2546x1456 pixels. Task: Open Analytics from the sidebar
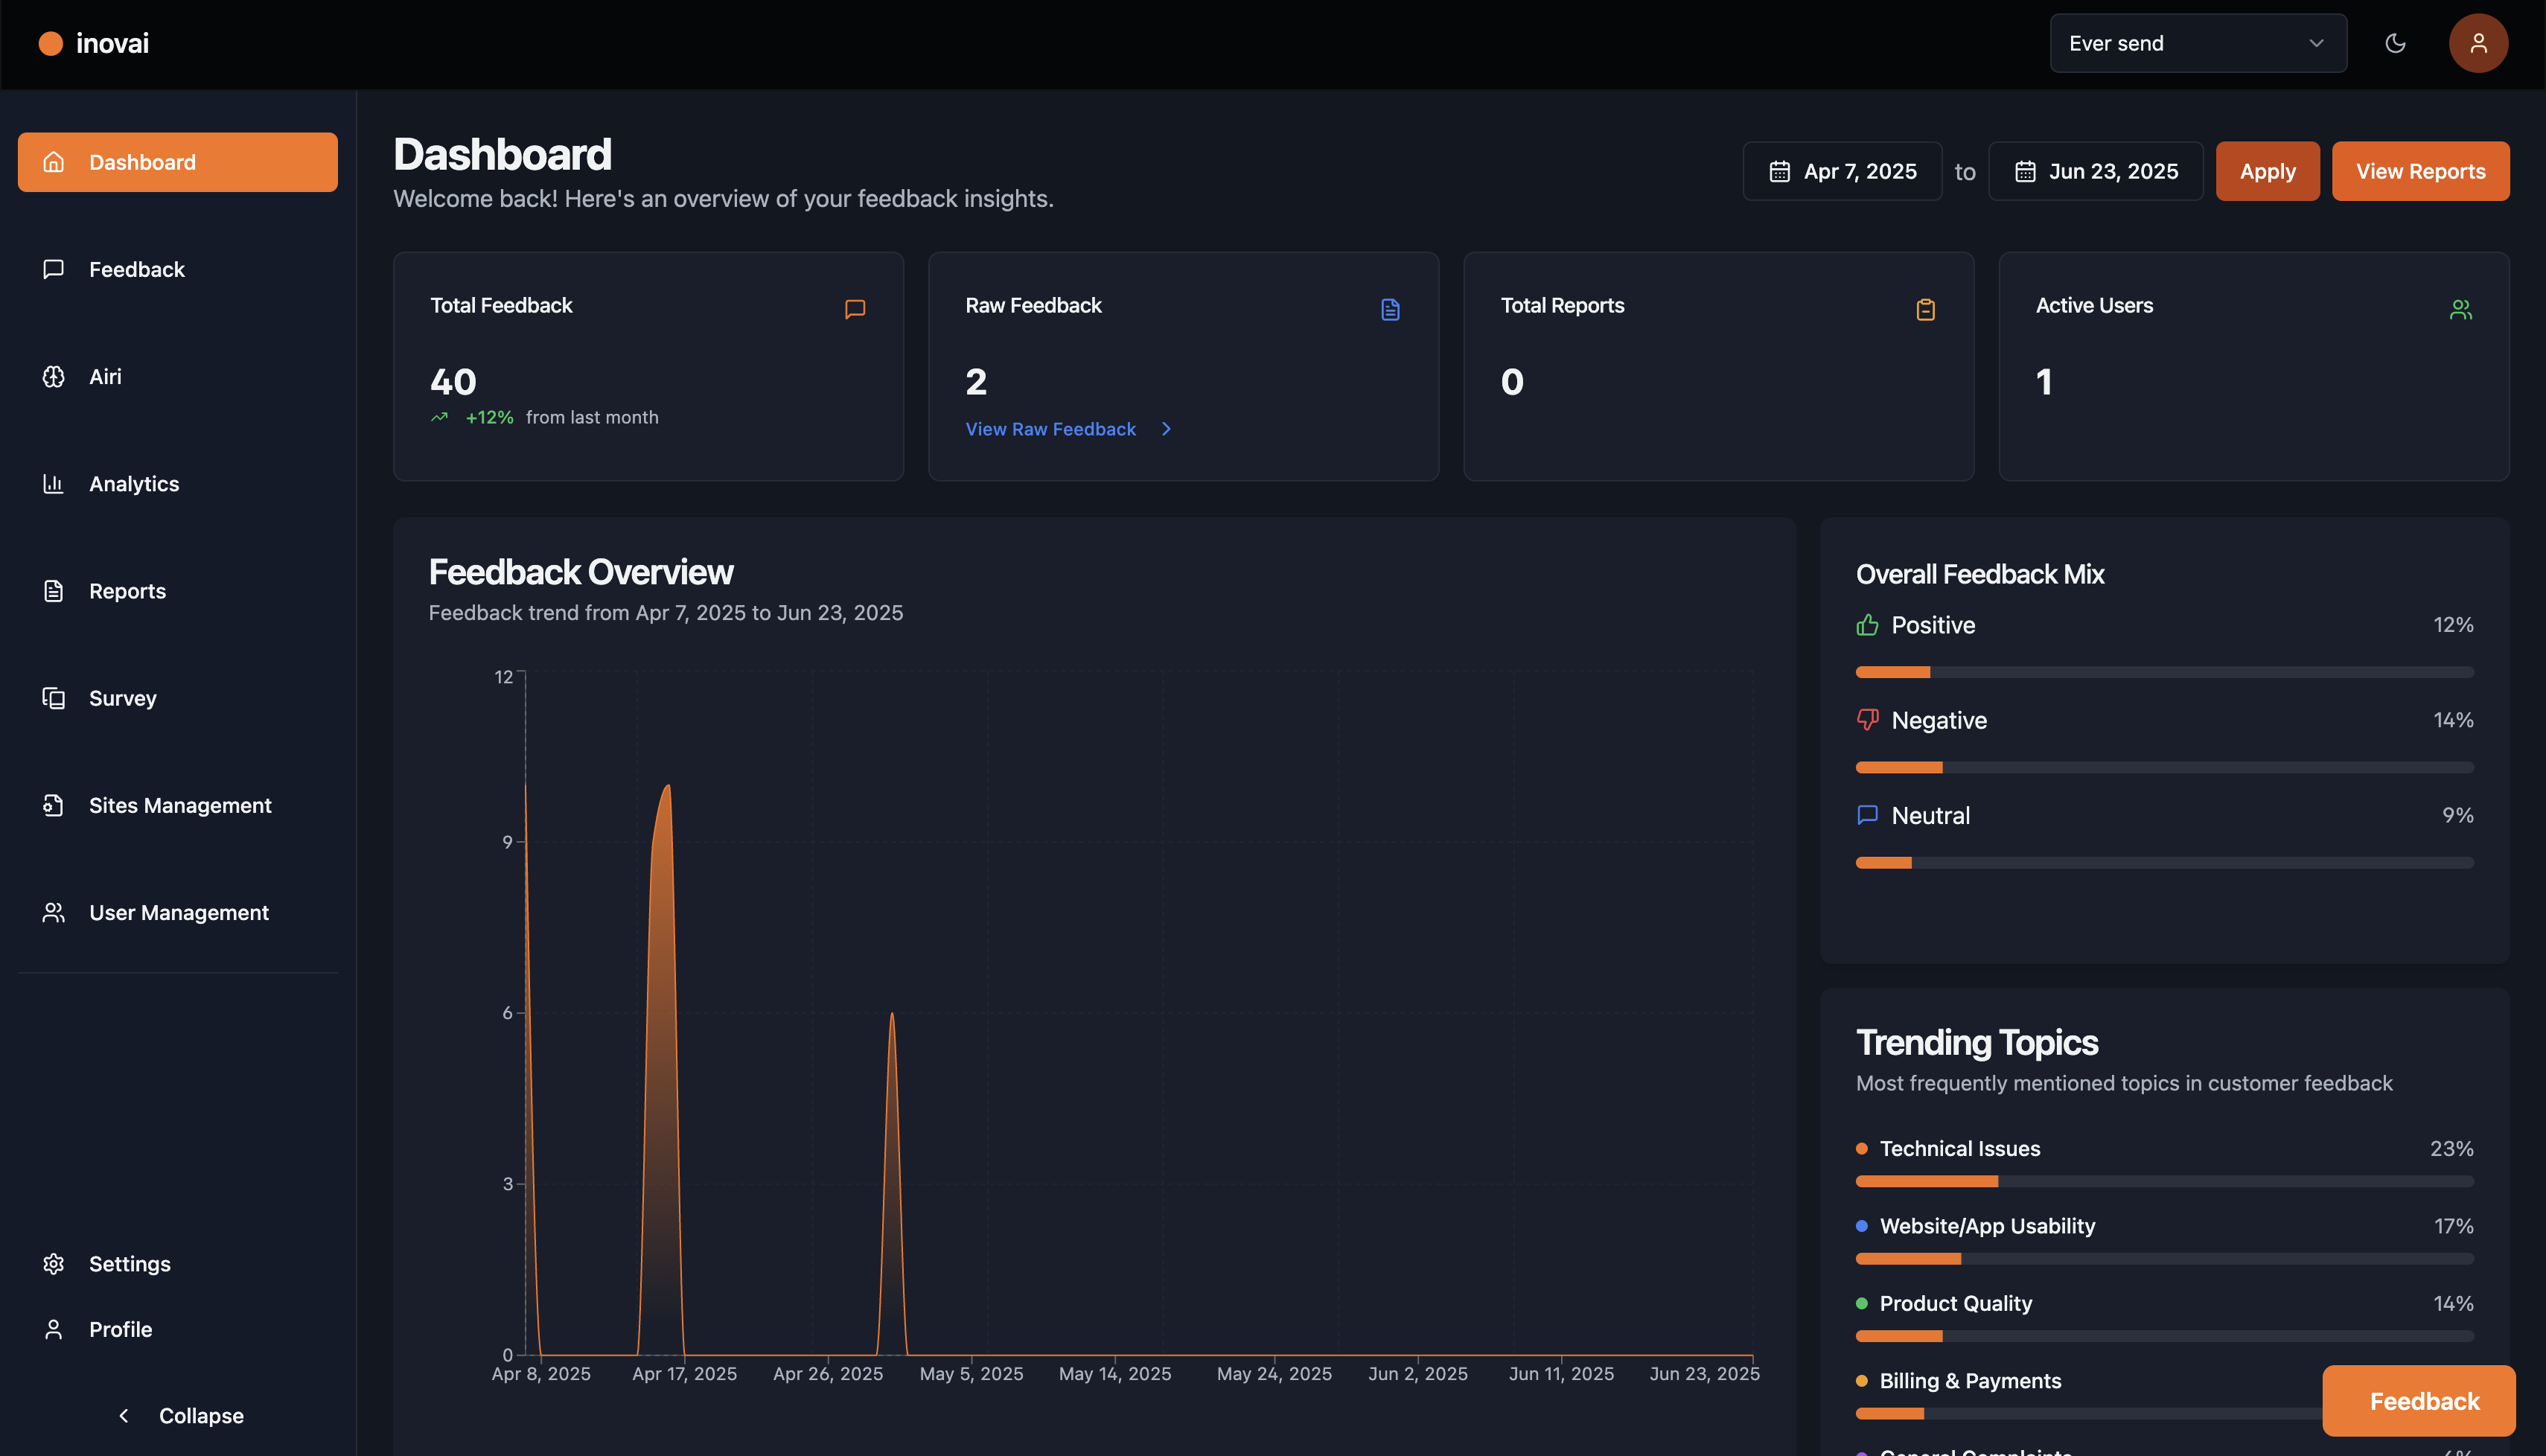click(x=133, y=484)
